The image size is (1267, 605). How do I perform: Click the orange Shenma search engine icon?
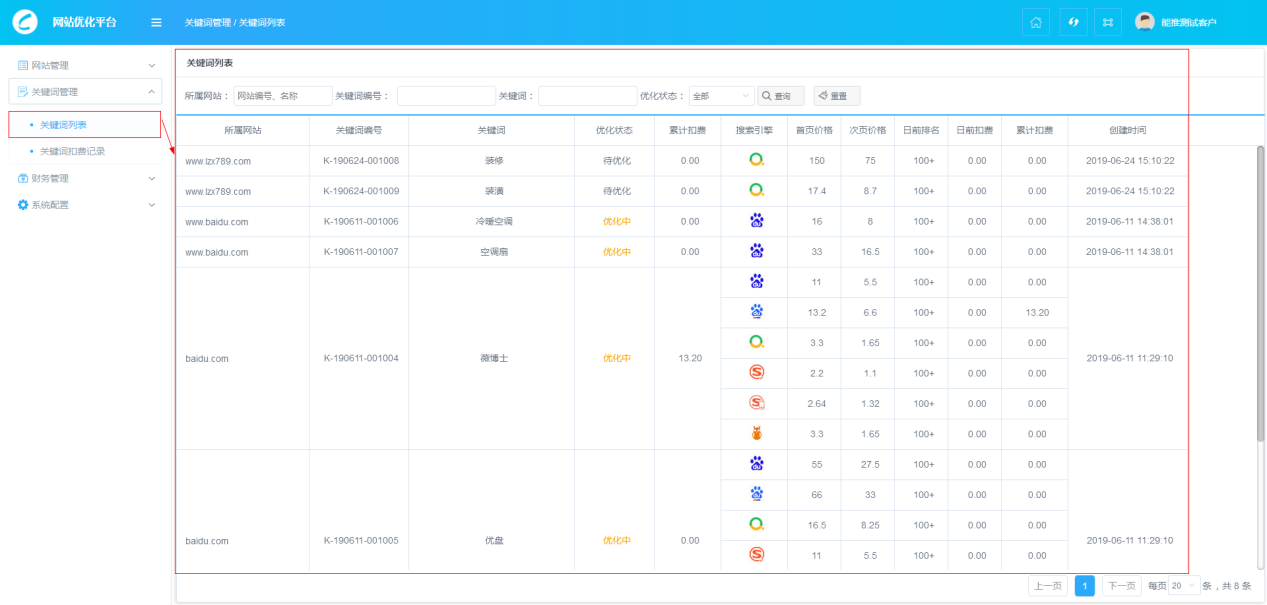coord(757,434)
